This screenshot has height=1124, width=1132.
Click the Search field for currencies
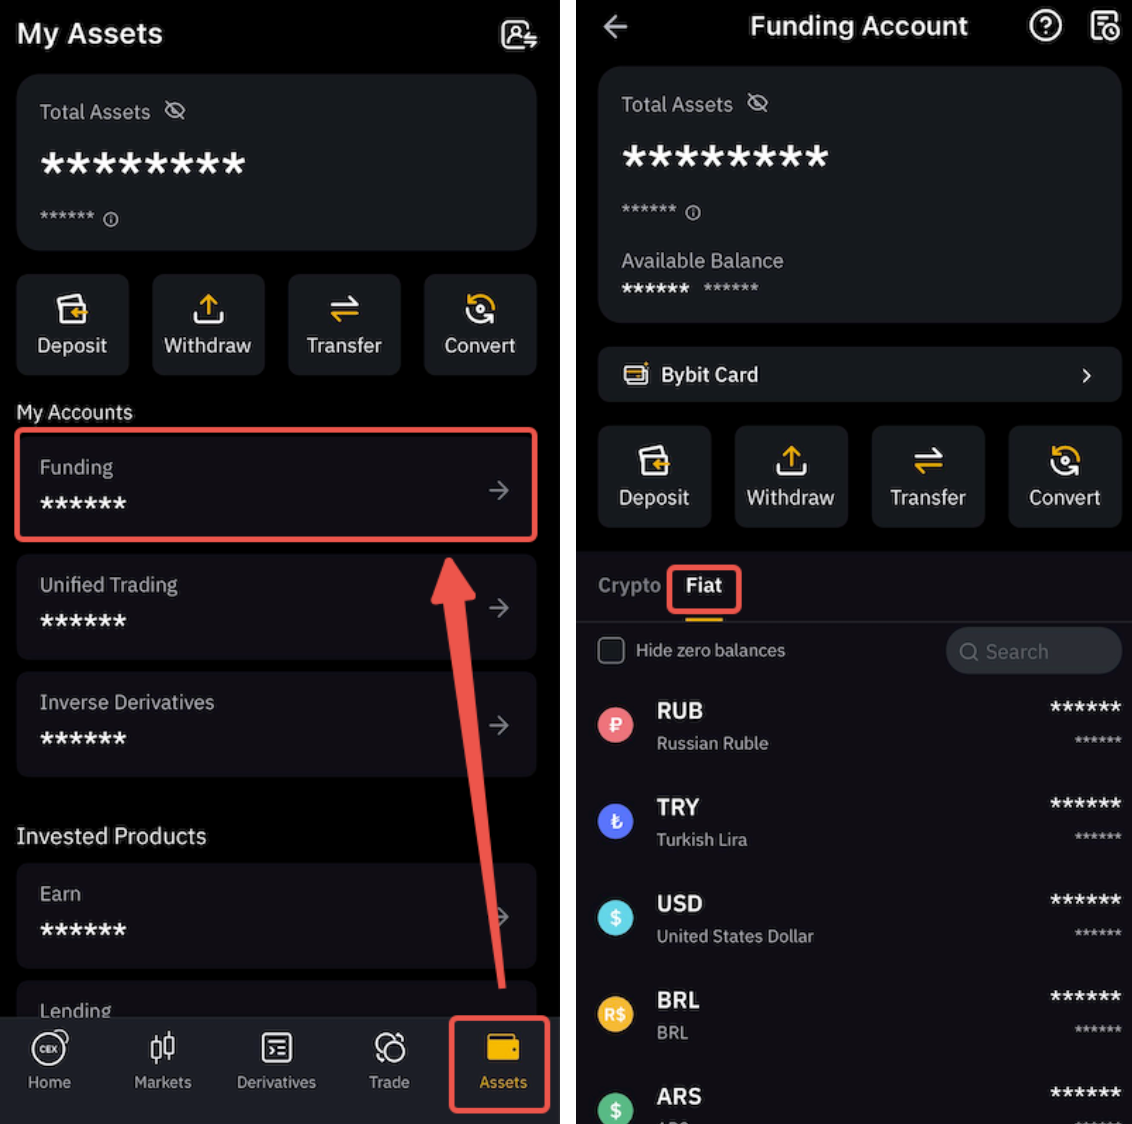click(x=1033, y=651)
